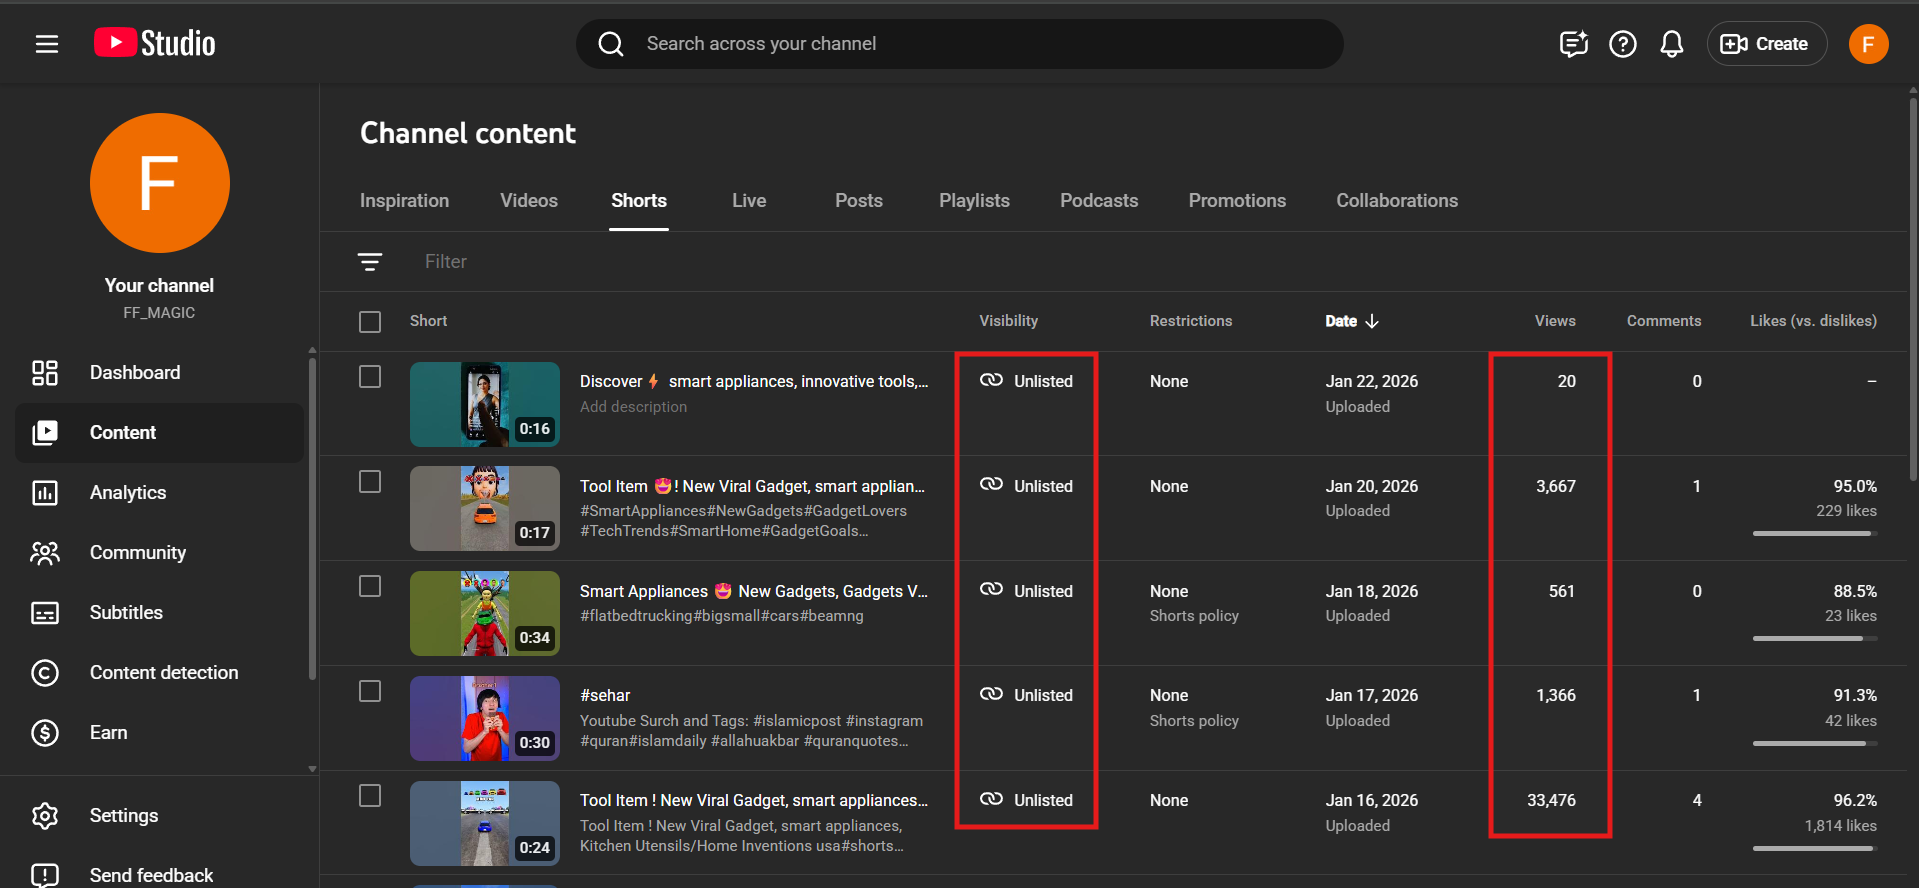
Task: Switch to the Videos tab
Action: [x=528, y=201]
